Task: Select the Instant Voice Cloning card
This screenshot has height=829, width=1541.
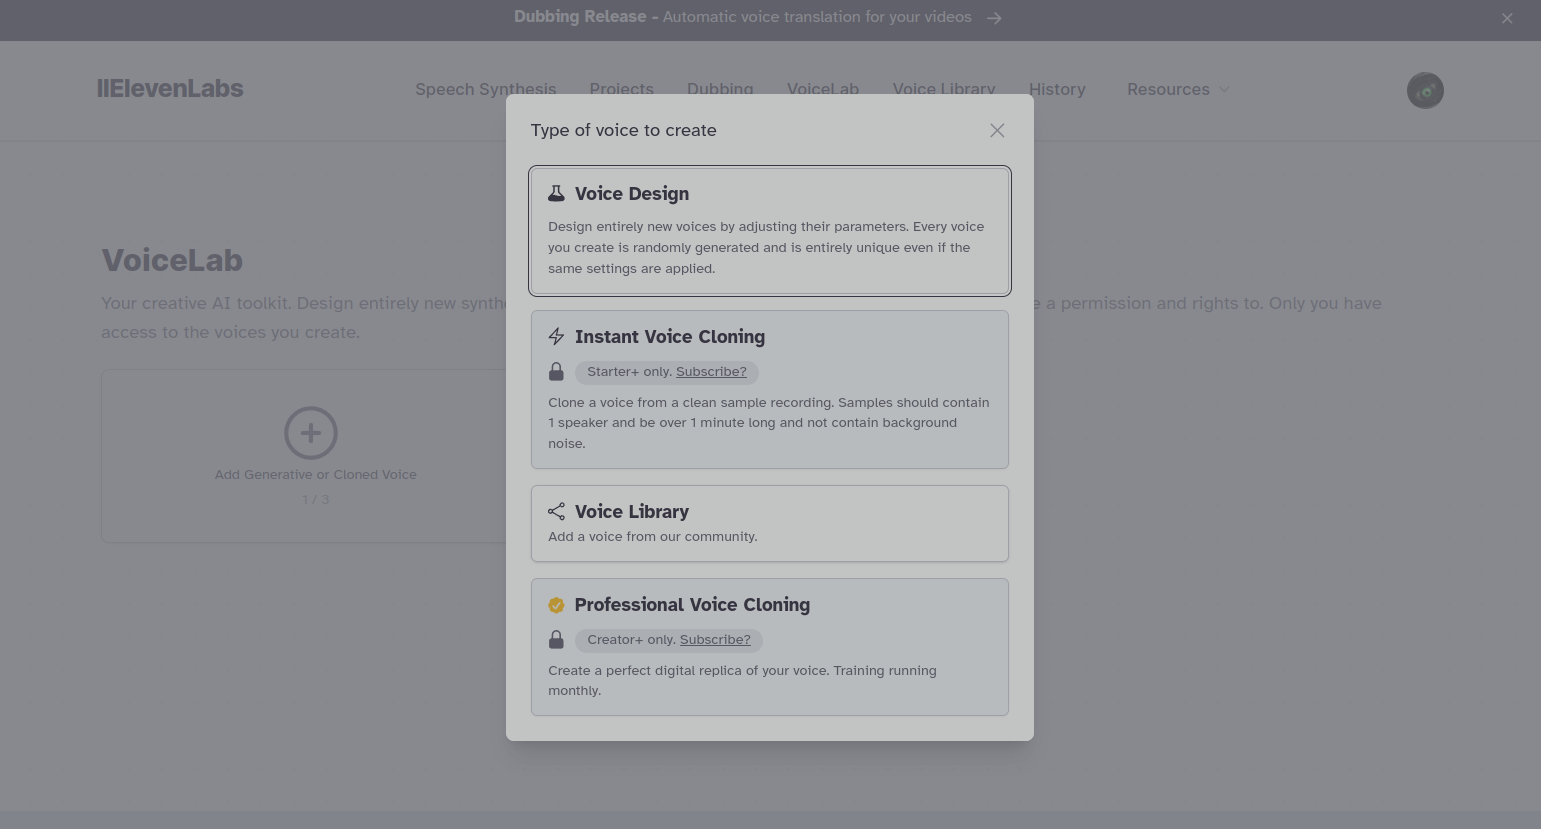Action: click(770, 389)
